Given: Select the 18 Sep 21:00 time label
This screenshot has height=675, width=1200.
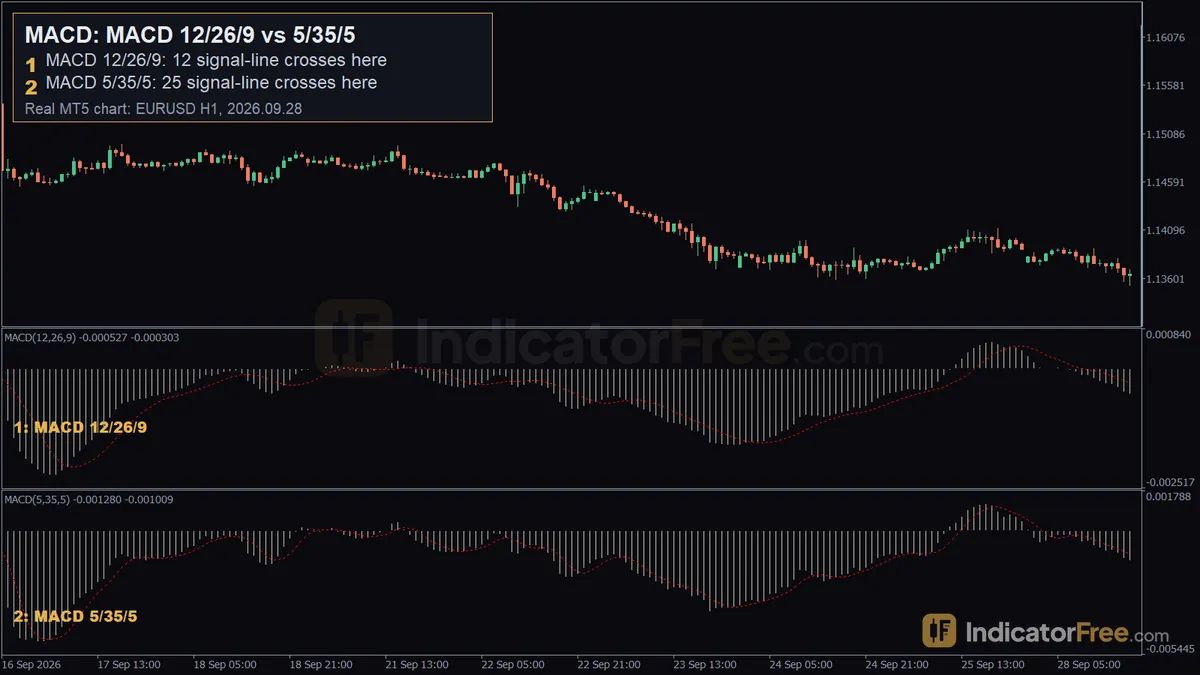Looking at the screenshot, I should point(321,665).
